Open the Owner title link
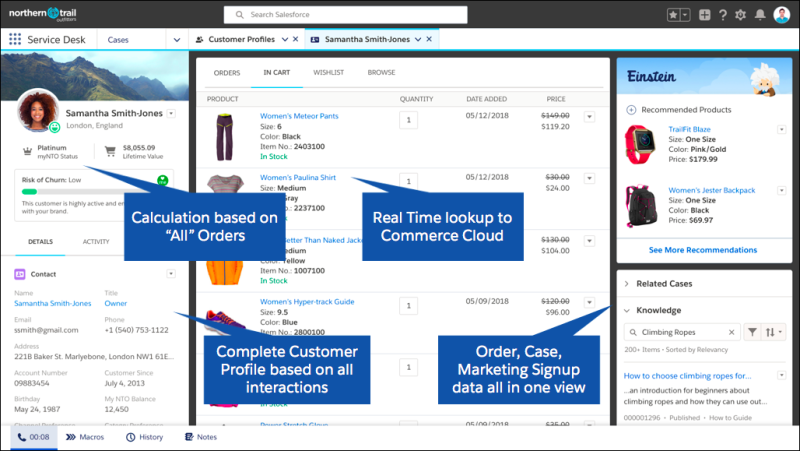This screenshot has width=800, height=451. pyautogui.click(x=116, y=303)
